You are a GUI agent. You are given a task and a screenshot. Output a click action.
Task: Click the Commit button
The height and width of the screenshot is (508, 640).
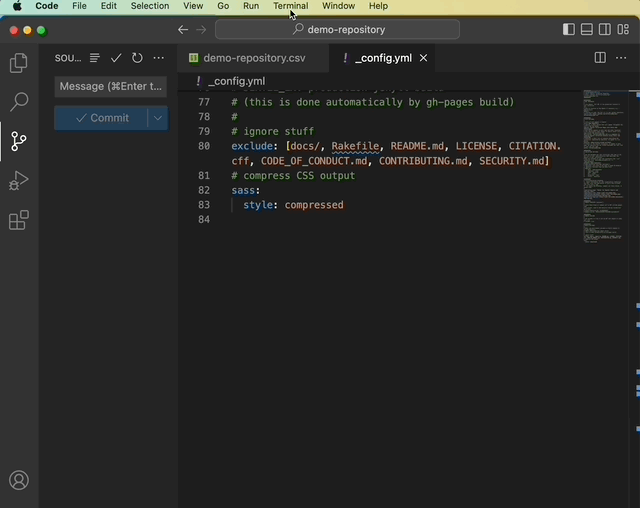coord(101,118)
